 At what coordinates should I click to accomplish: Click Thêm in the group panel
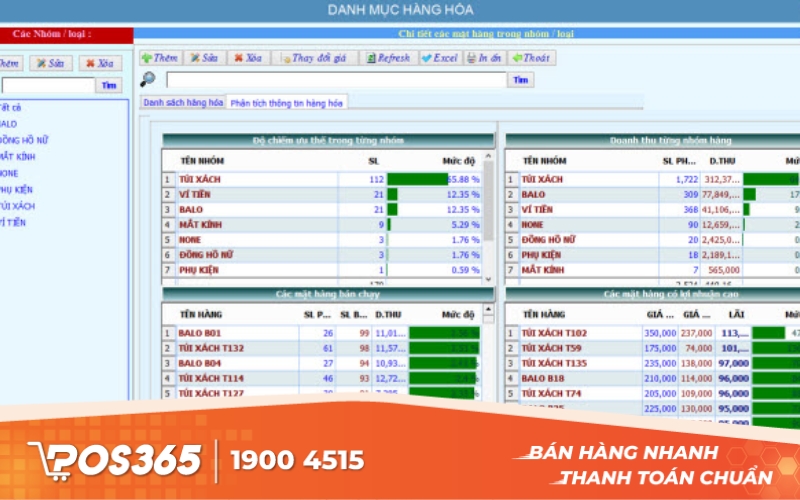point(10,63)
